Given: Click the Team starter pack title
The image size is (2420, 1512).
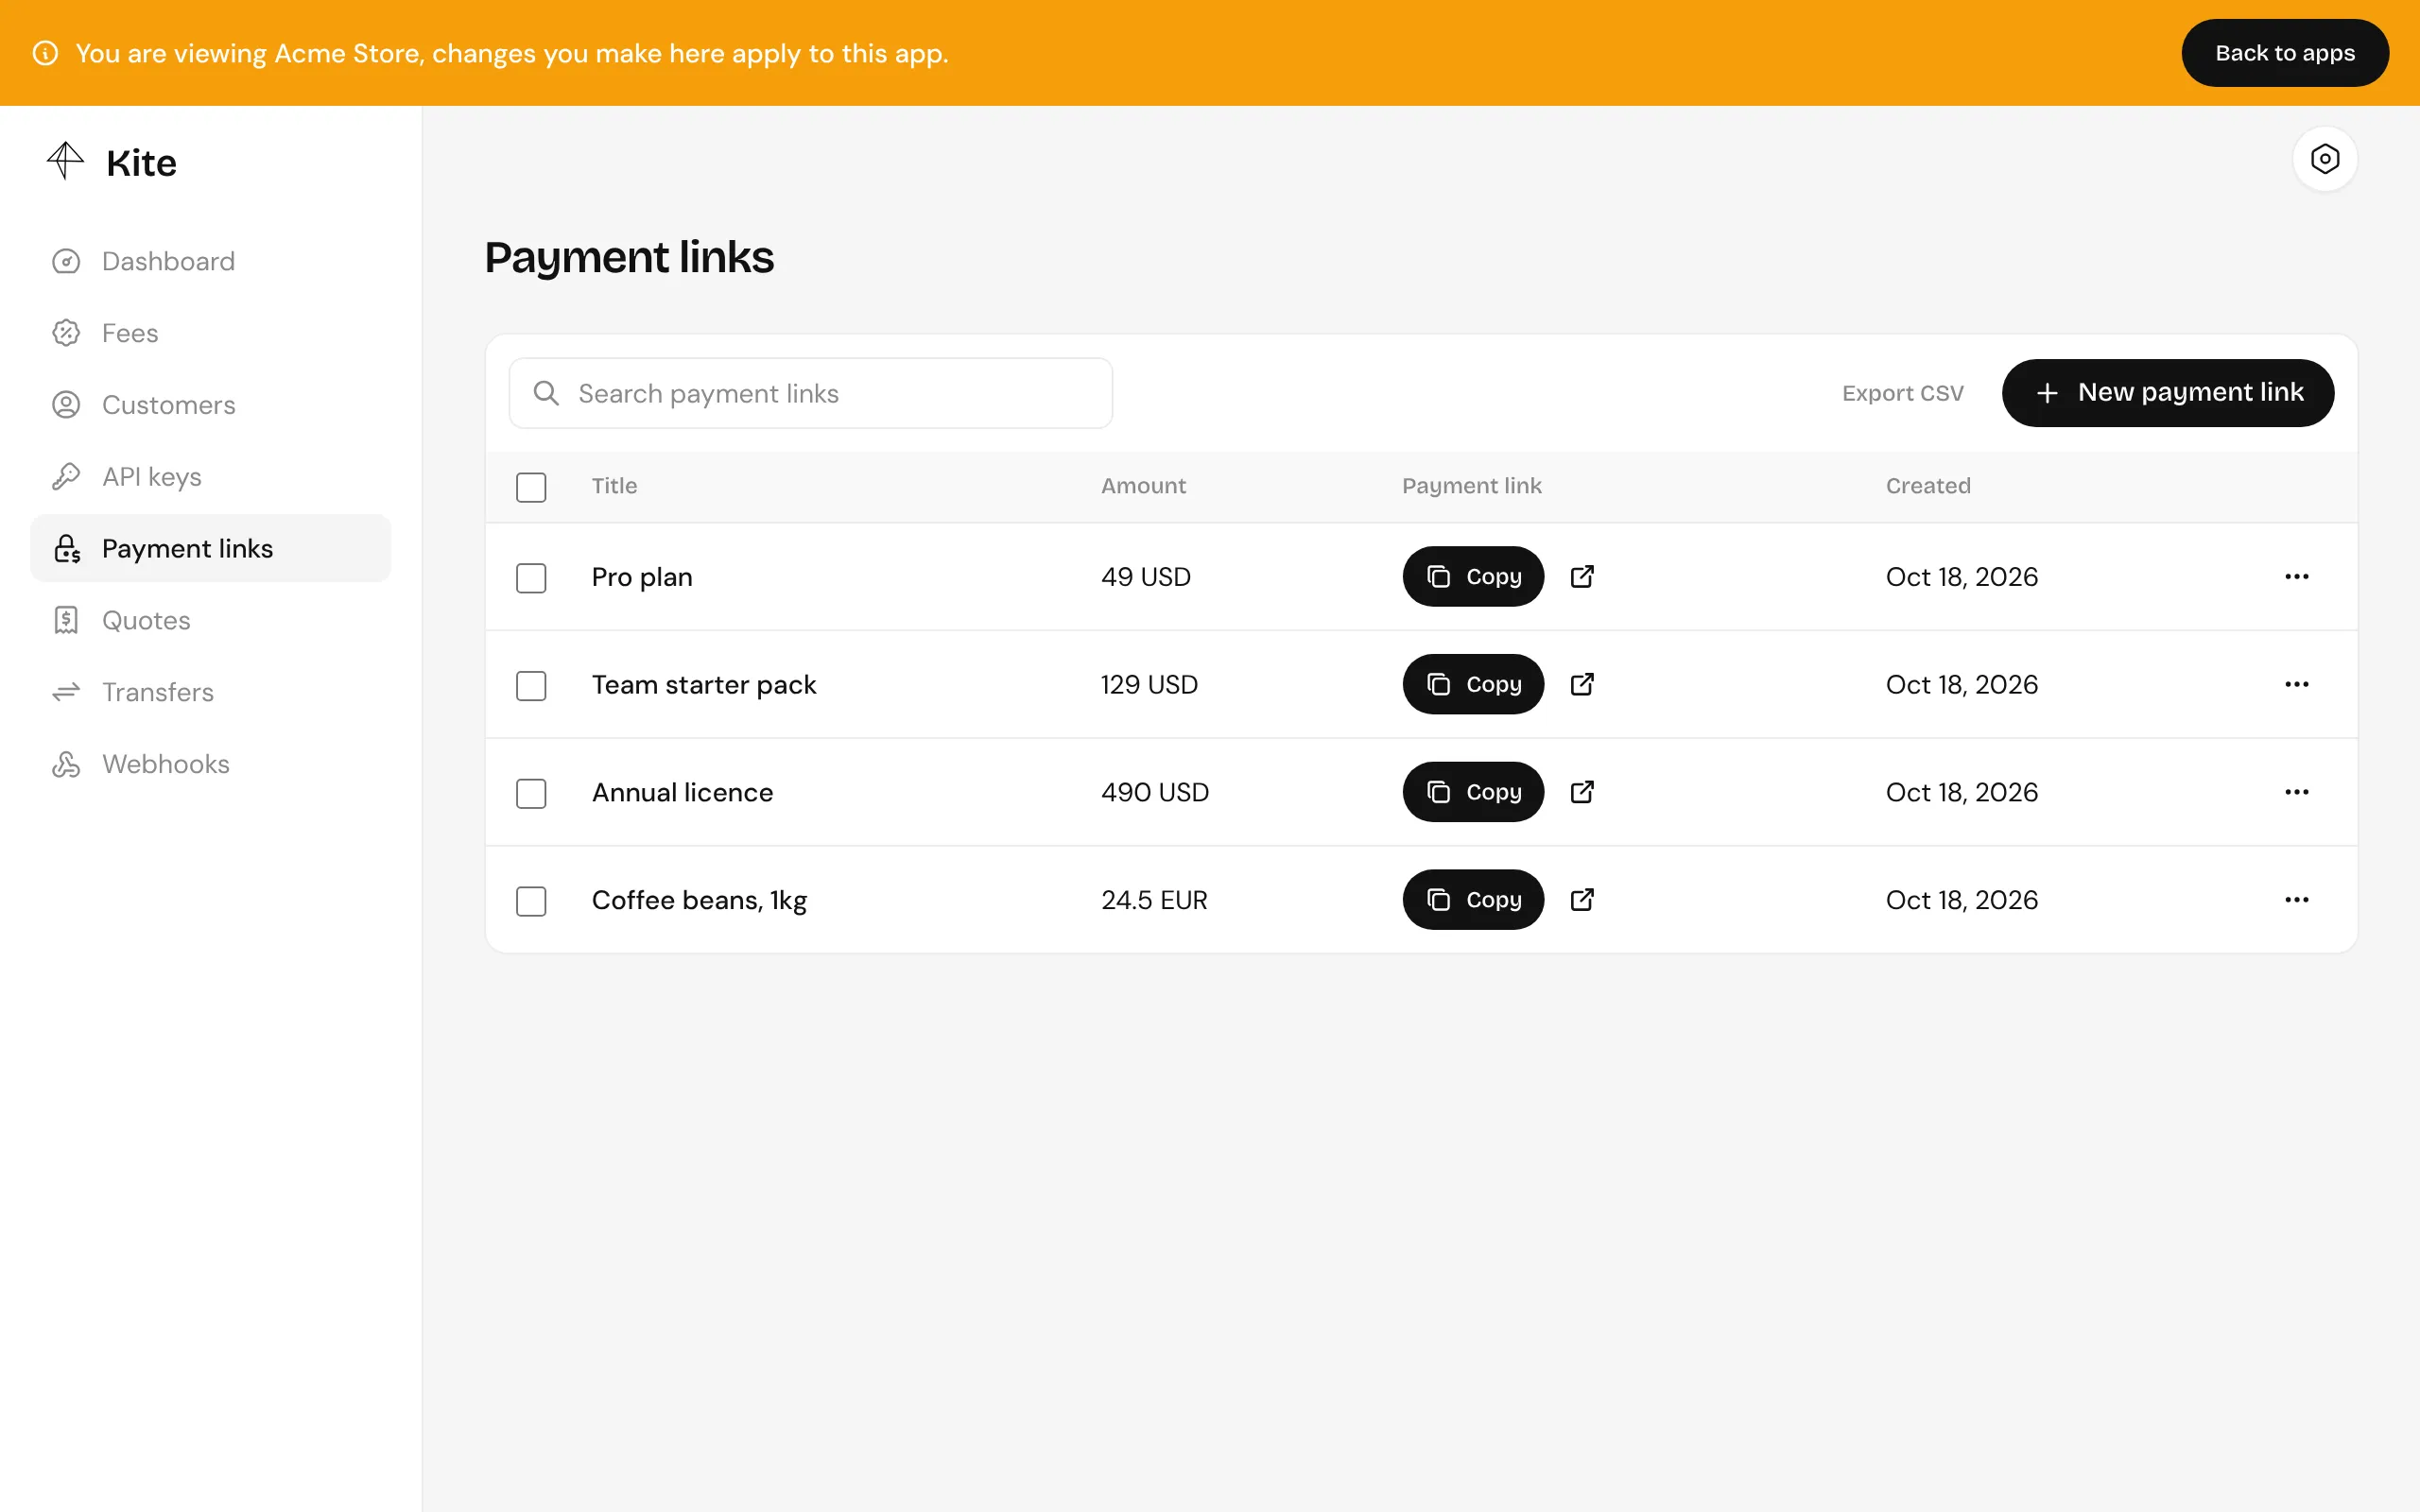Looking at the screenshot, I should (x=704, y=685).
